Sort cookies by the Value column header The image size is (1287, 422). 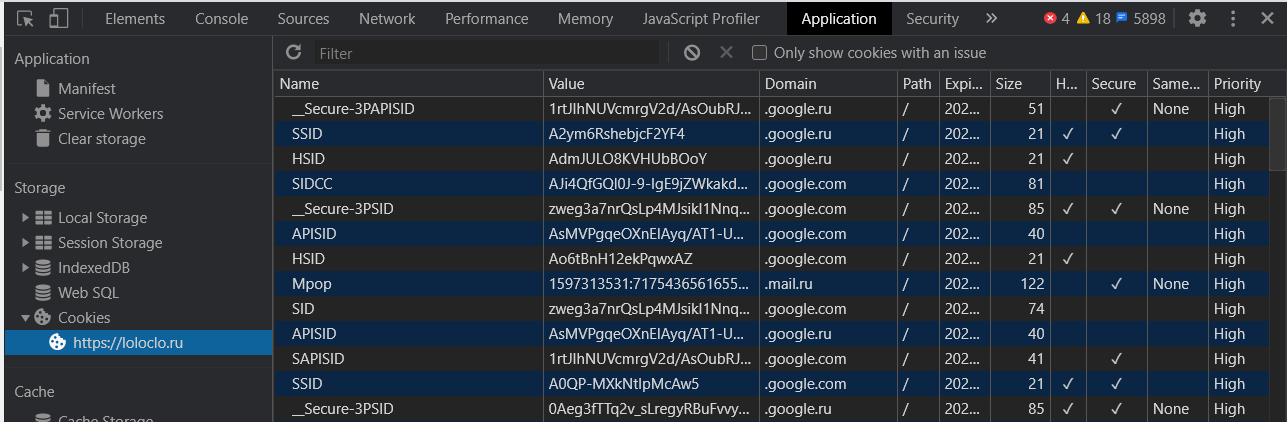pos(651,84)
